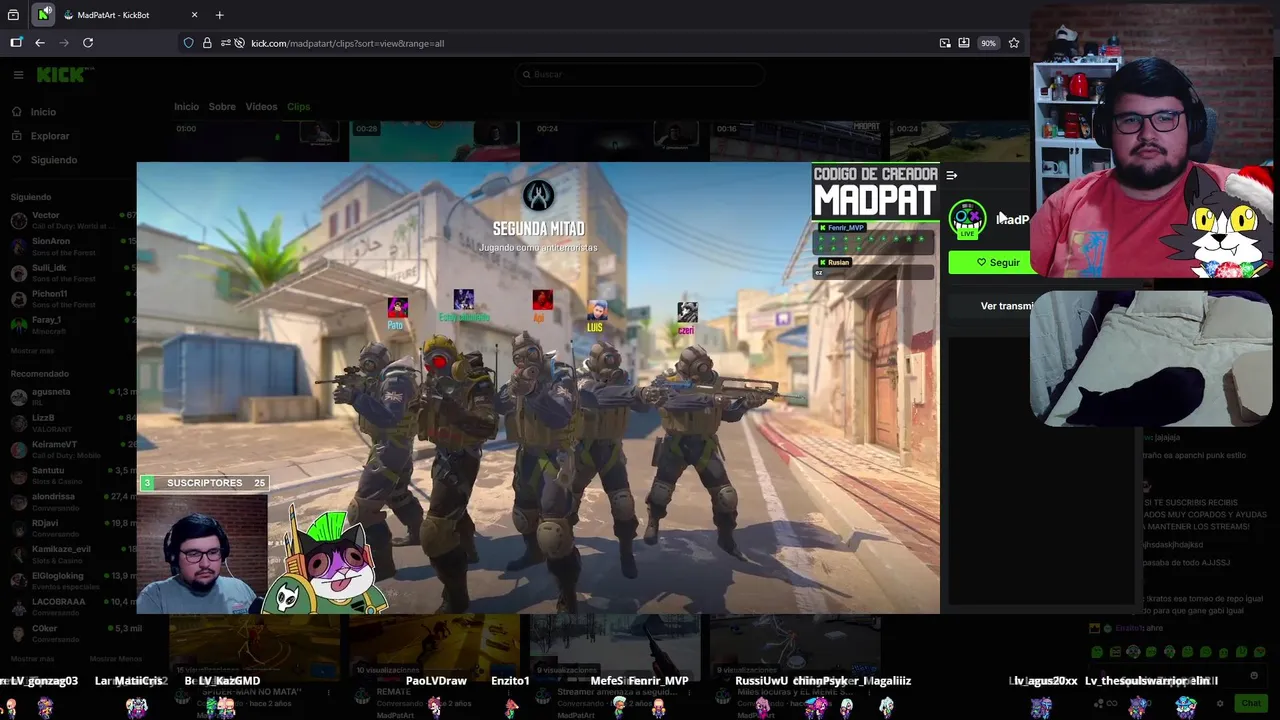Click the Chat send button
This screenshot has height=720, width=1280.
pos(1251,703)
